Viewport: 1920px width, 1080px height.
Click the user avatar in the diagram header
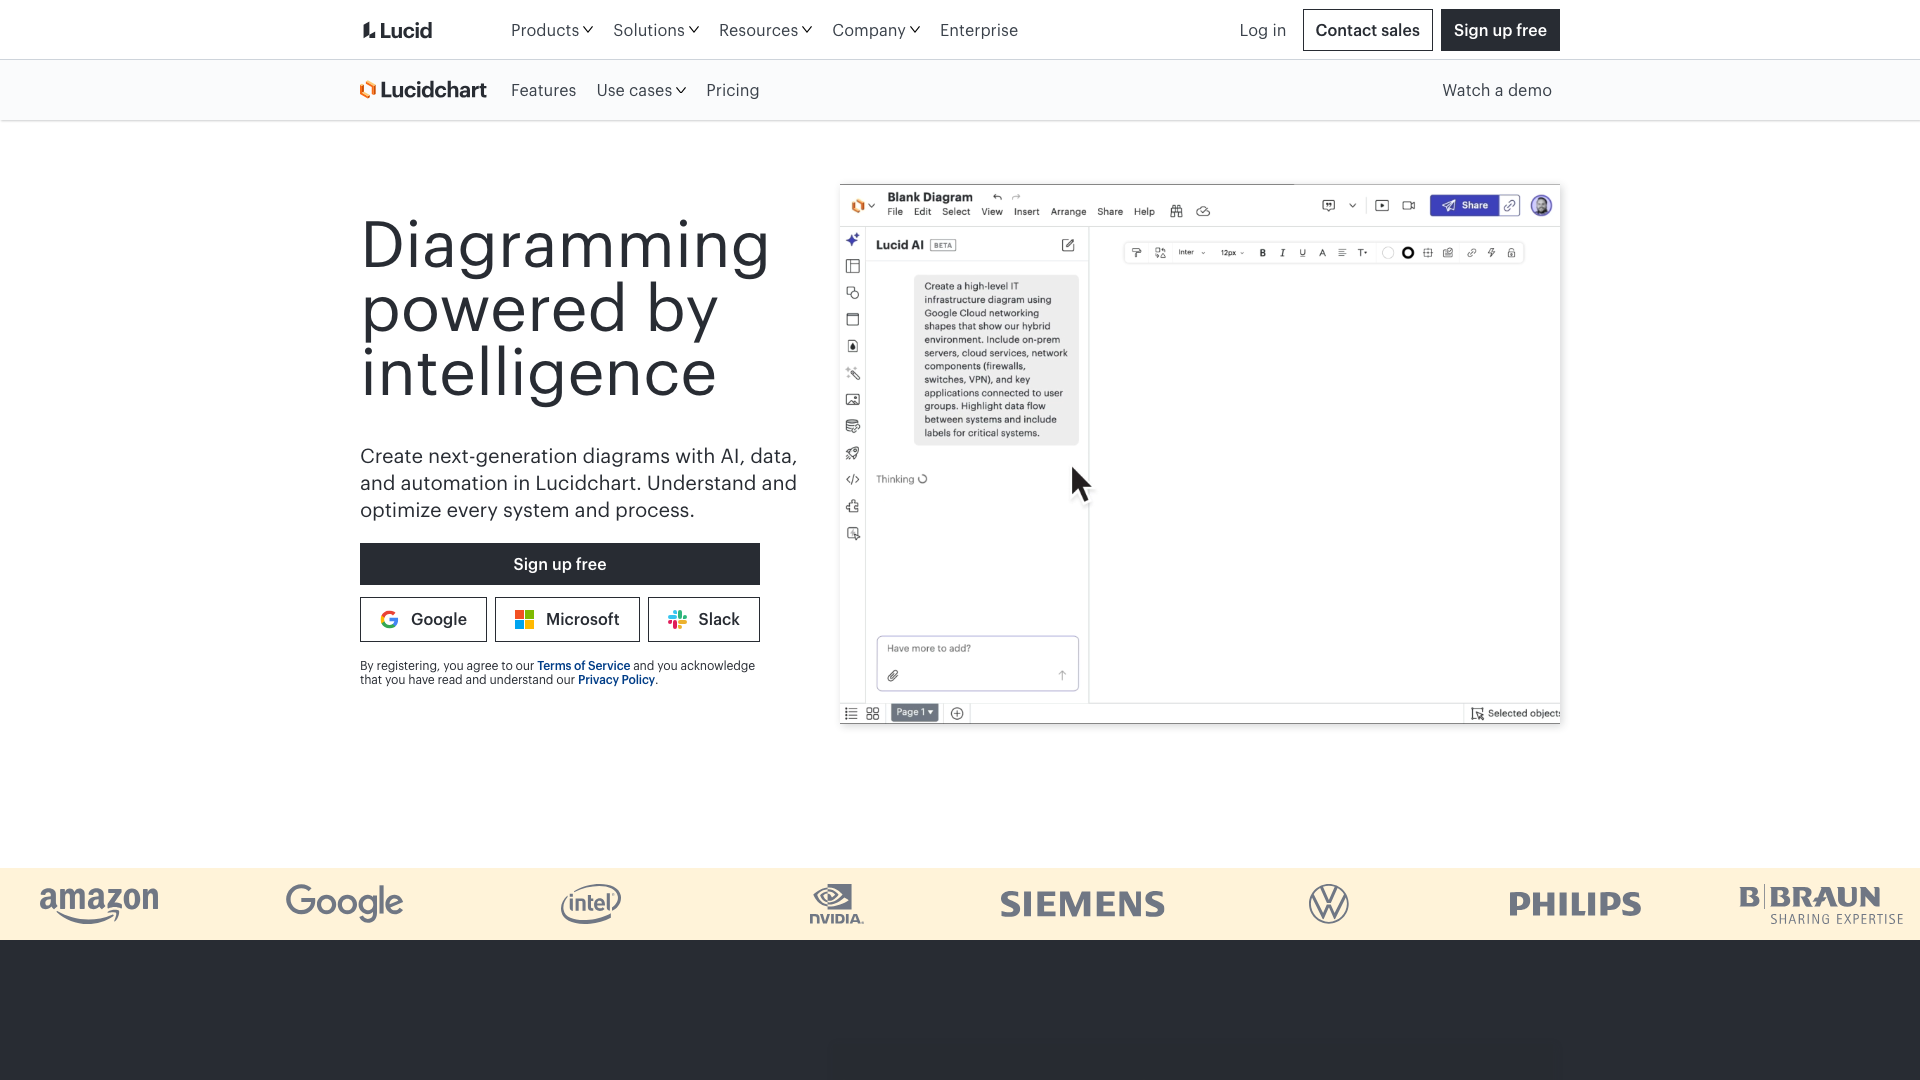click(1541, 205)
